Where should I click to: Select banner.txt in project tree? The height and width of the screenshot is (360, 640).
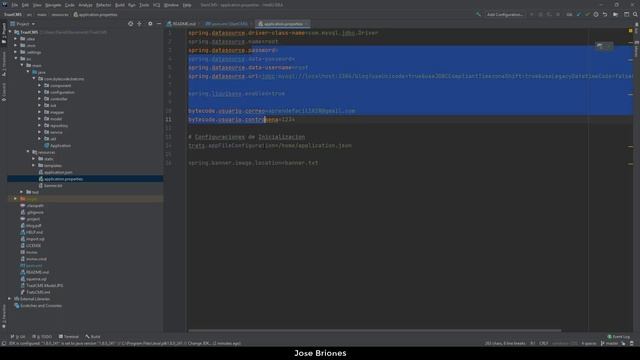50,186
